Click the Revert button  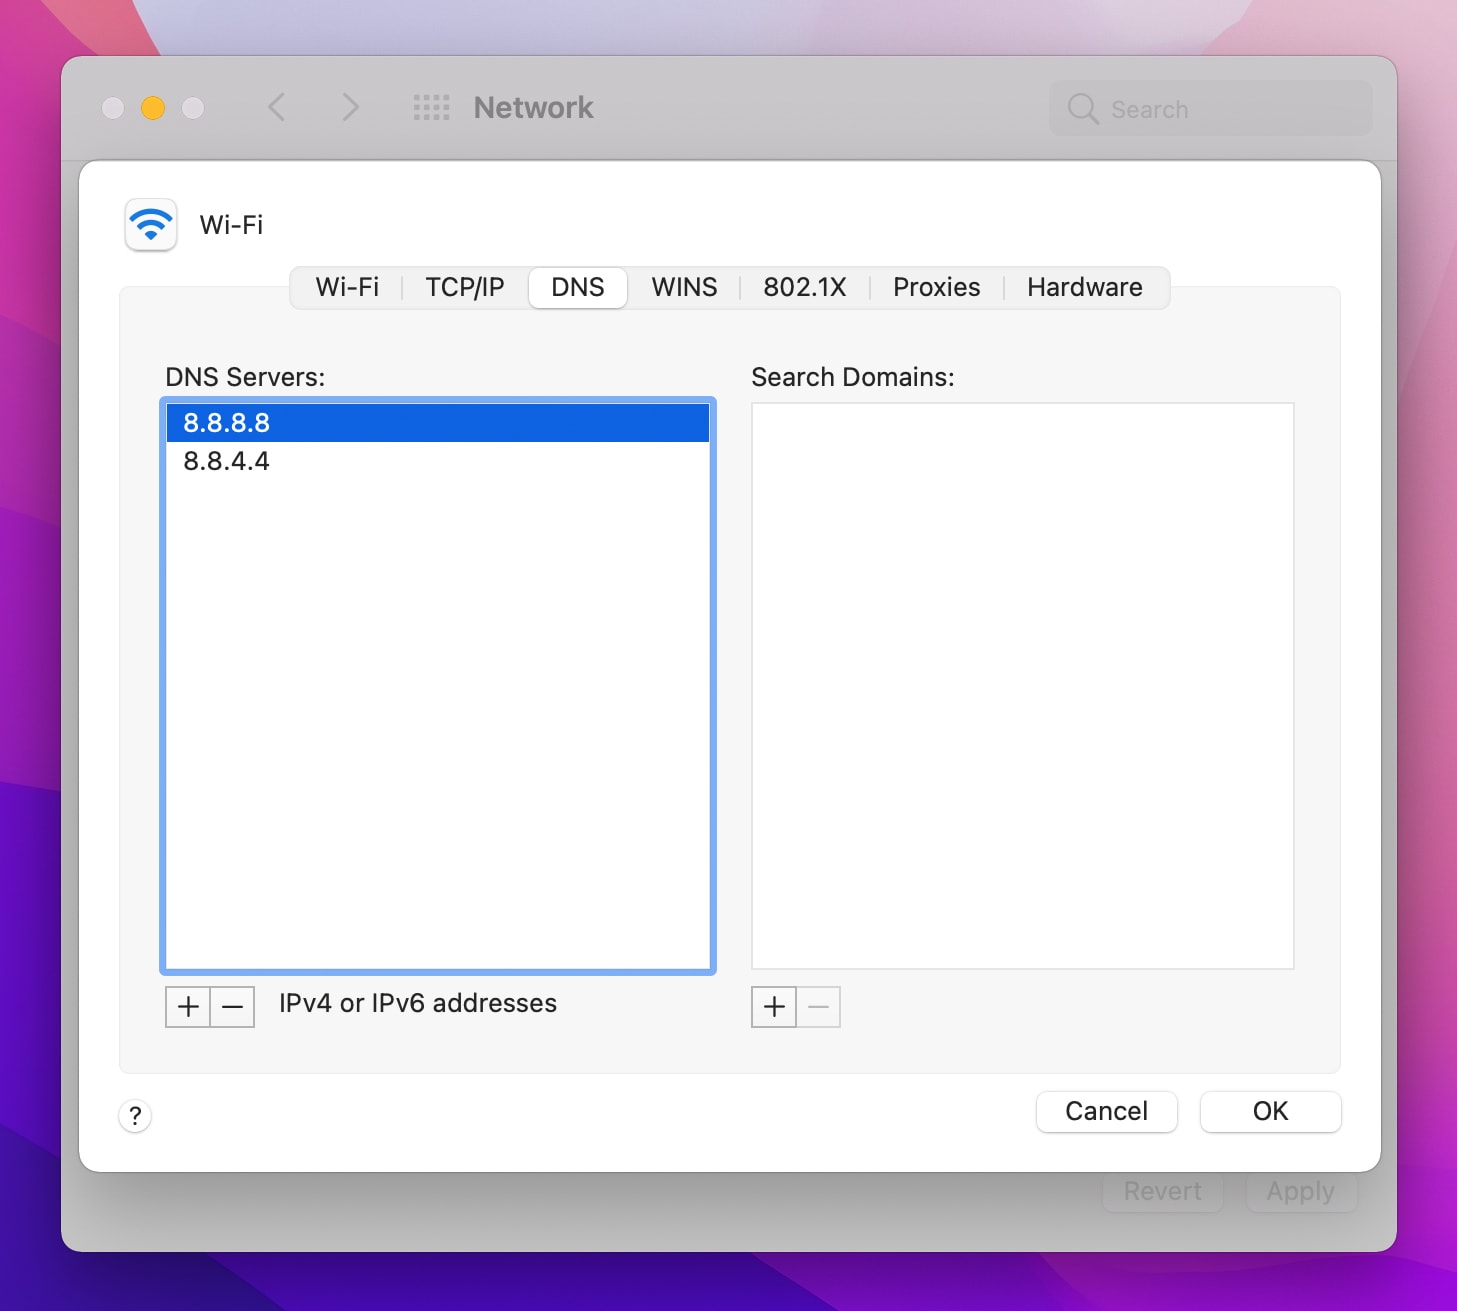[1162, 1191]
